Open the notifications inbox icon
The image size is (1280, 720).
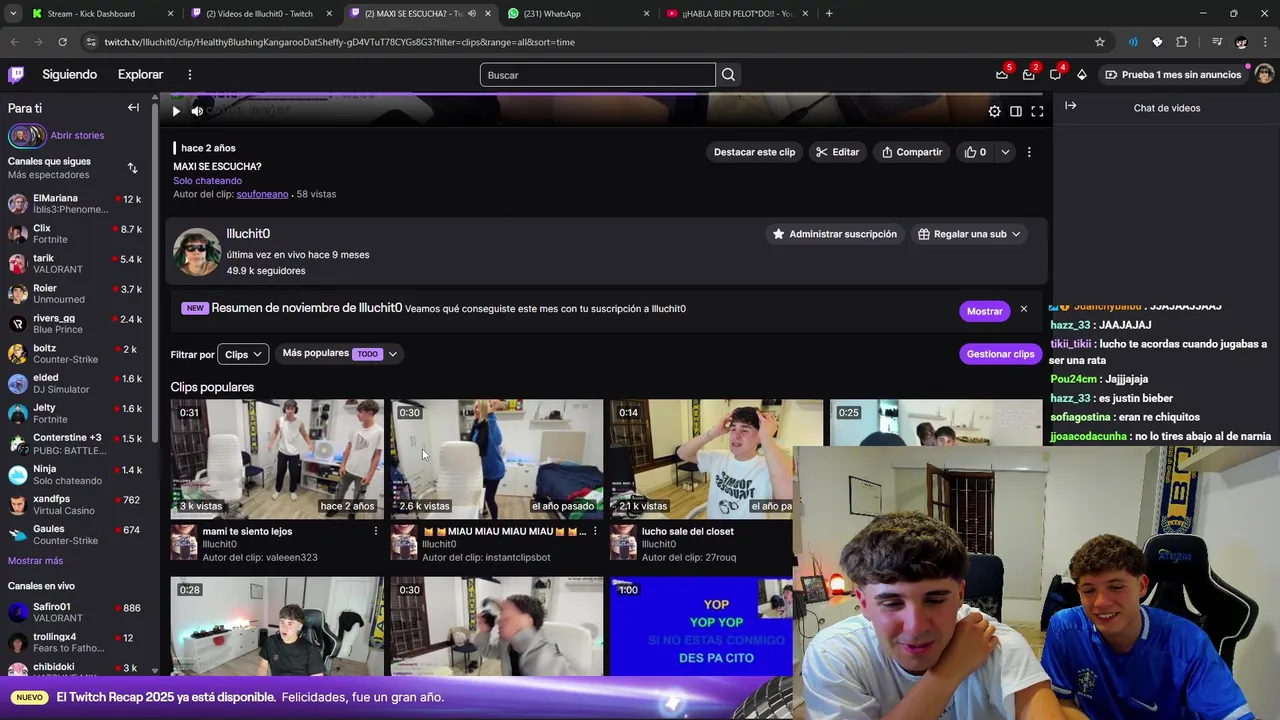tap(1028, 75)
